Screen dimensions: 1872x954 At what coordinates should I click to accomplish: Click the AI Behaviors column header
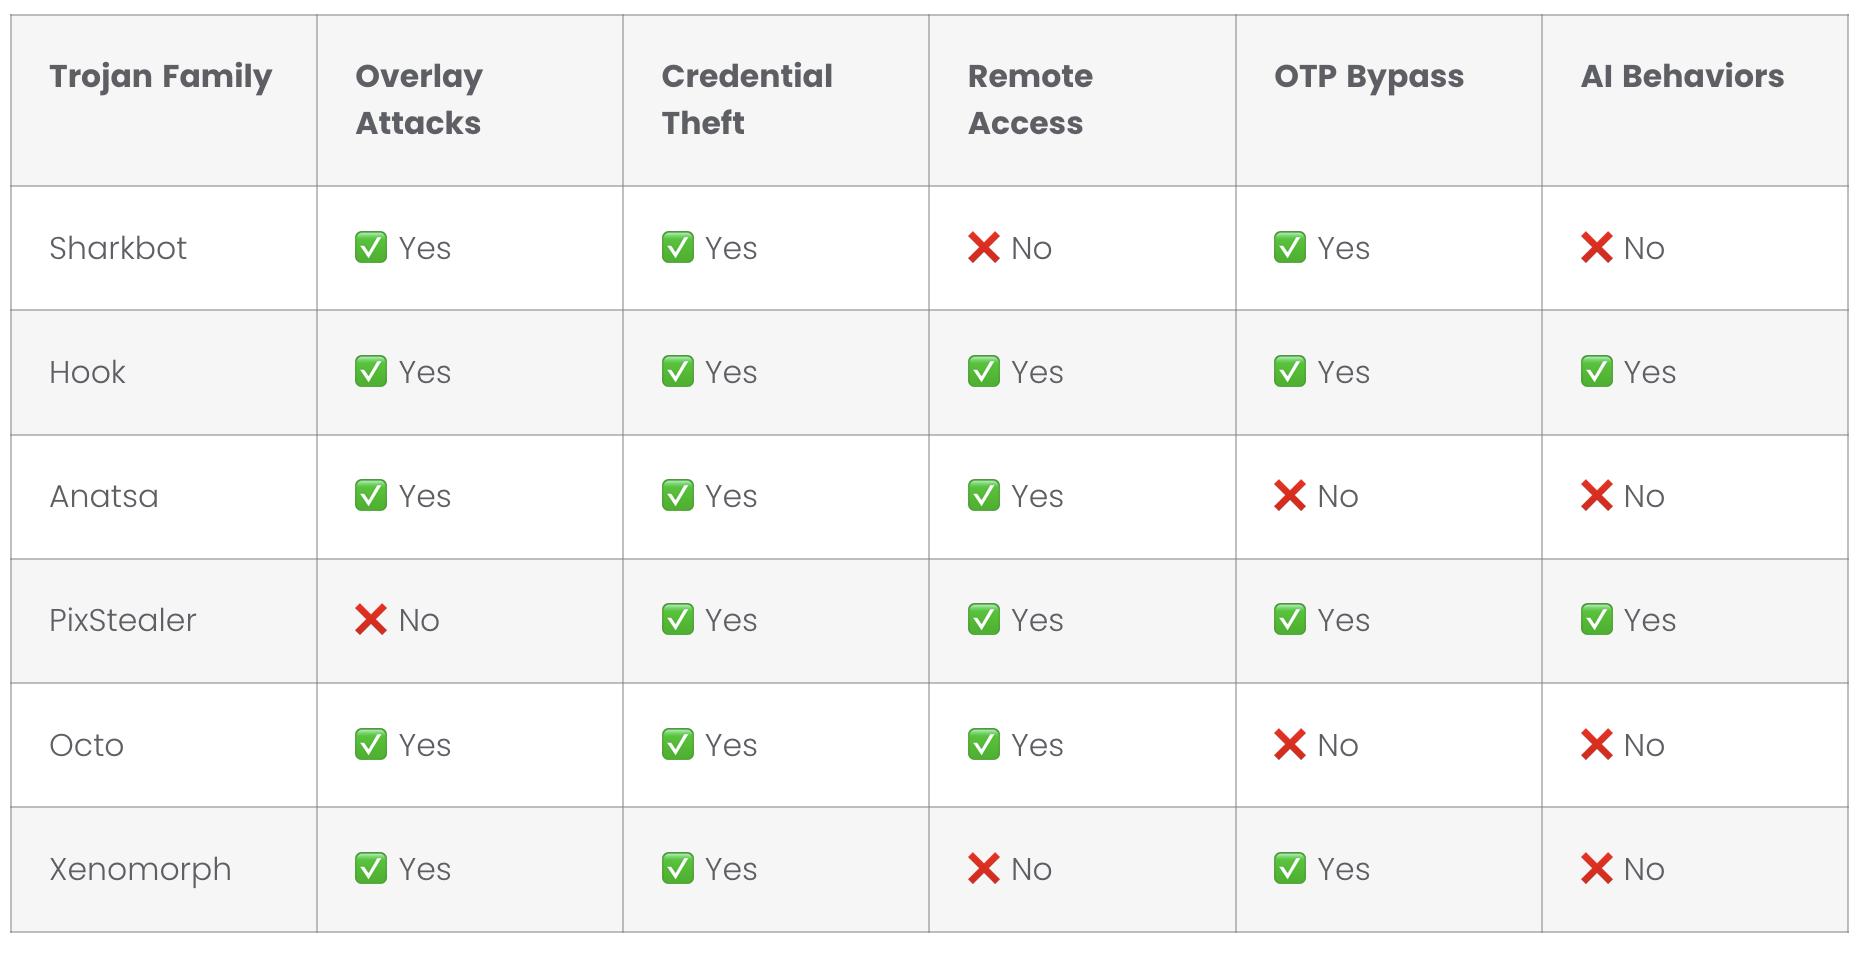coord(1682,76)
